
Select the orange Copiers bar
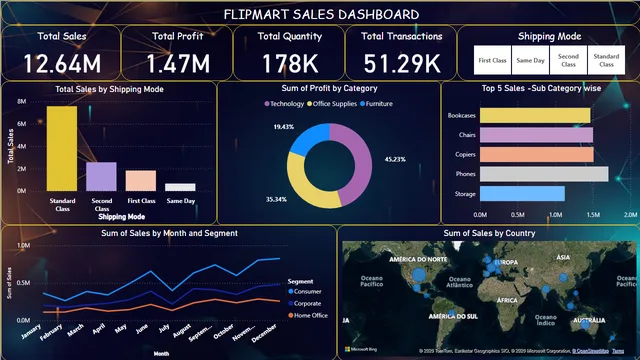[x=537, y=155]
